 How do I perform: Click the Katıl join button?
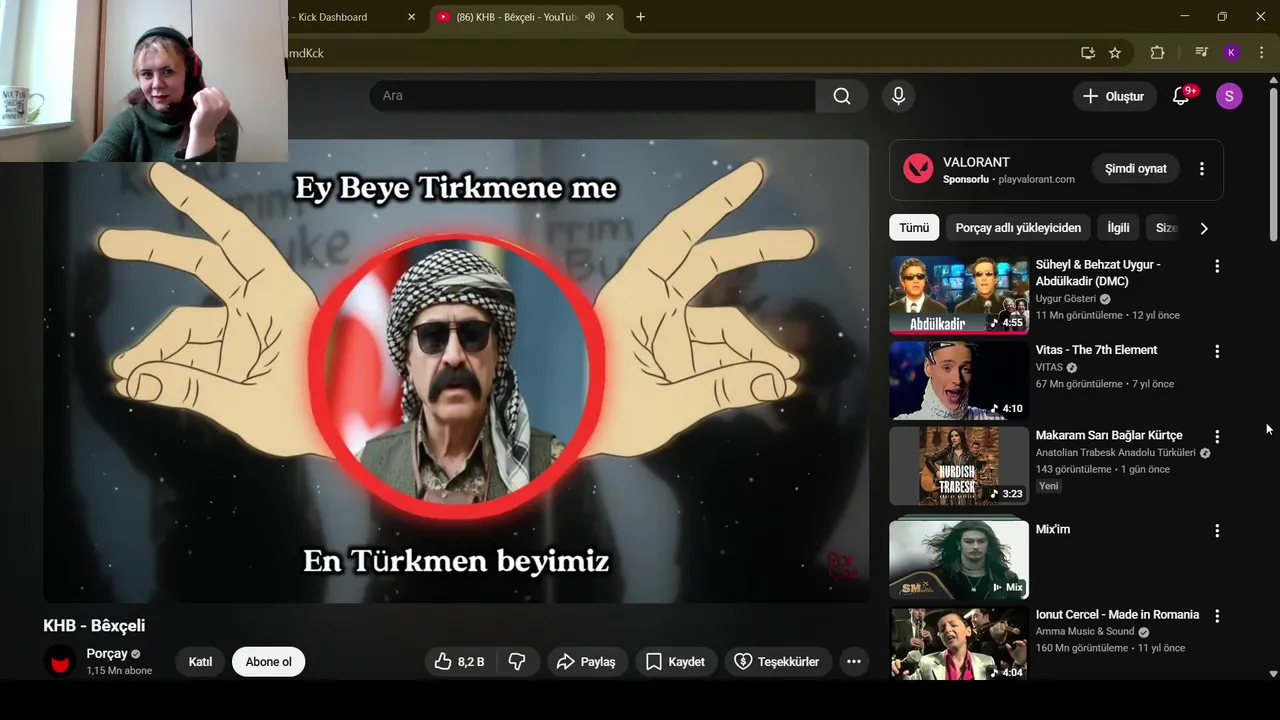(x=200, y=662)
